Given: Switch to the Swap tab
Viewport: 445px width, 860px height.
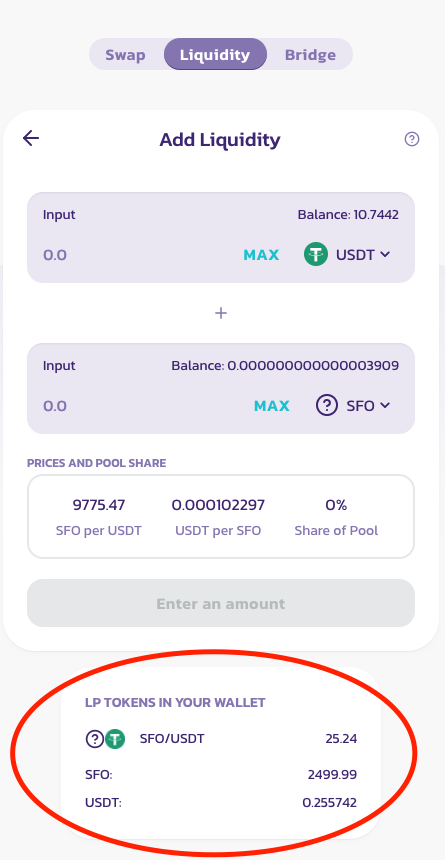Looking at the screenshot, I should point(126,55).
